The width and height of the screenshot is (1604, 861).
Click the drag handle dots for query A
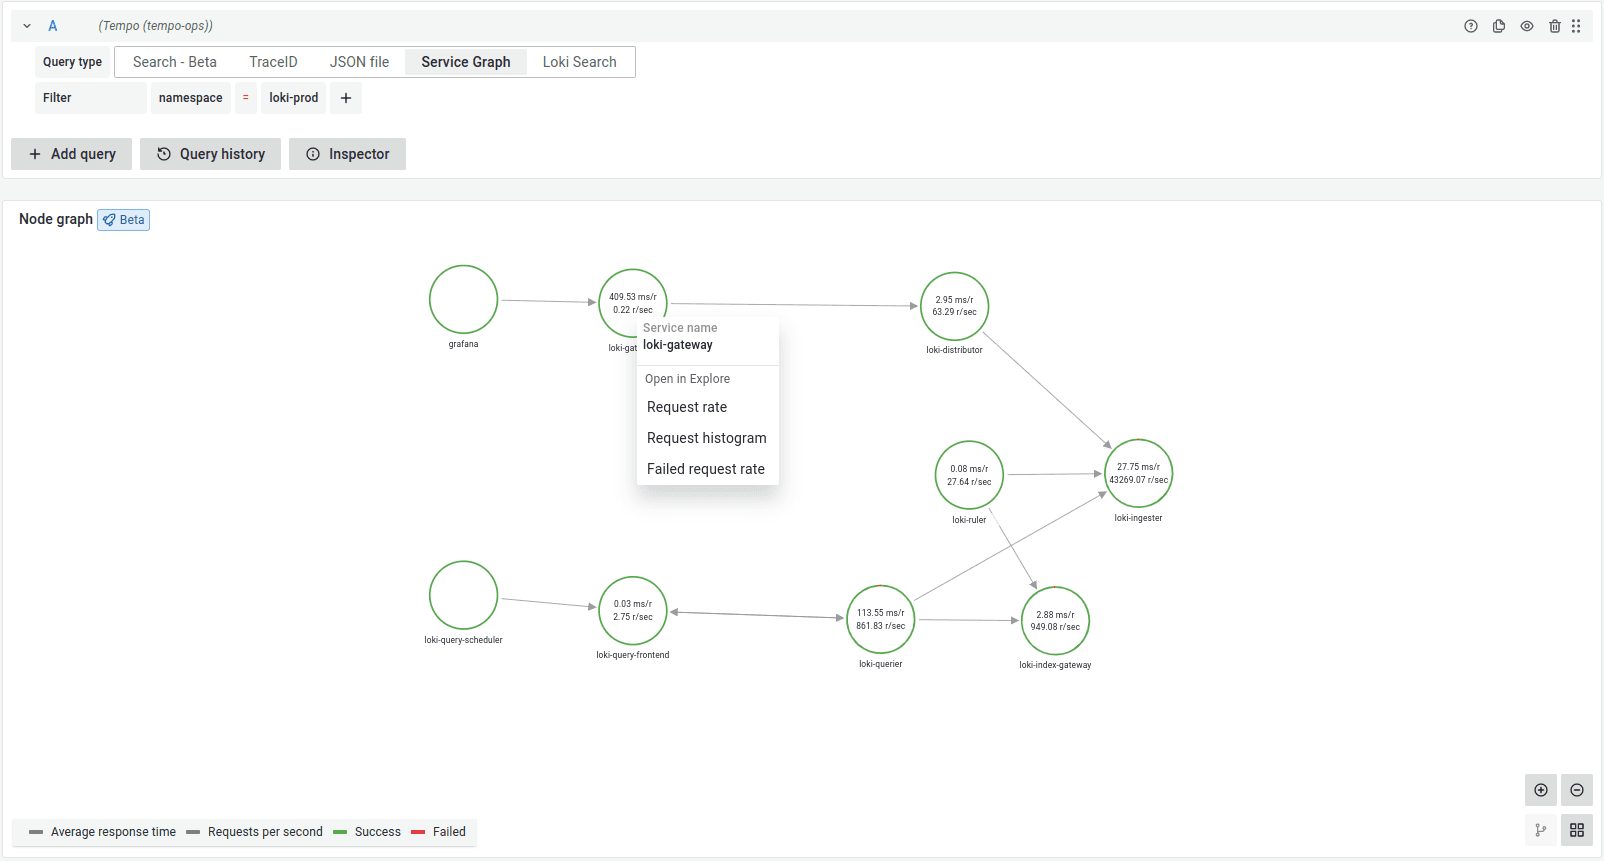tap(1576, 26)
